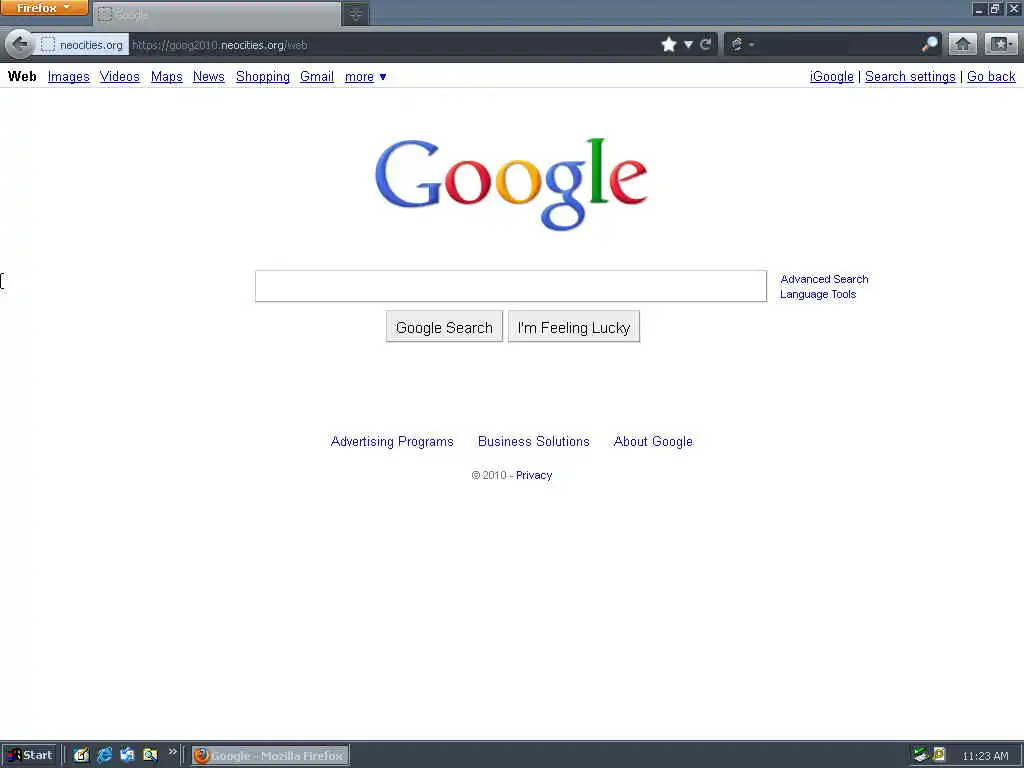Viewport: 1024px width, 768px height.
Task: Open the Bookmarks menu button
Action: tap(1000, 44)
